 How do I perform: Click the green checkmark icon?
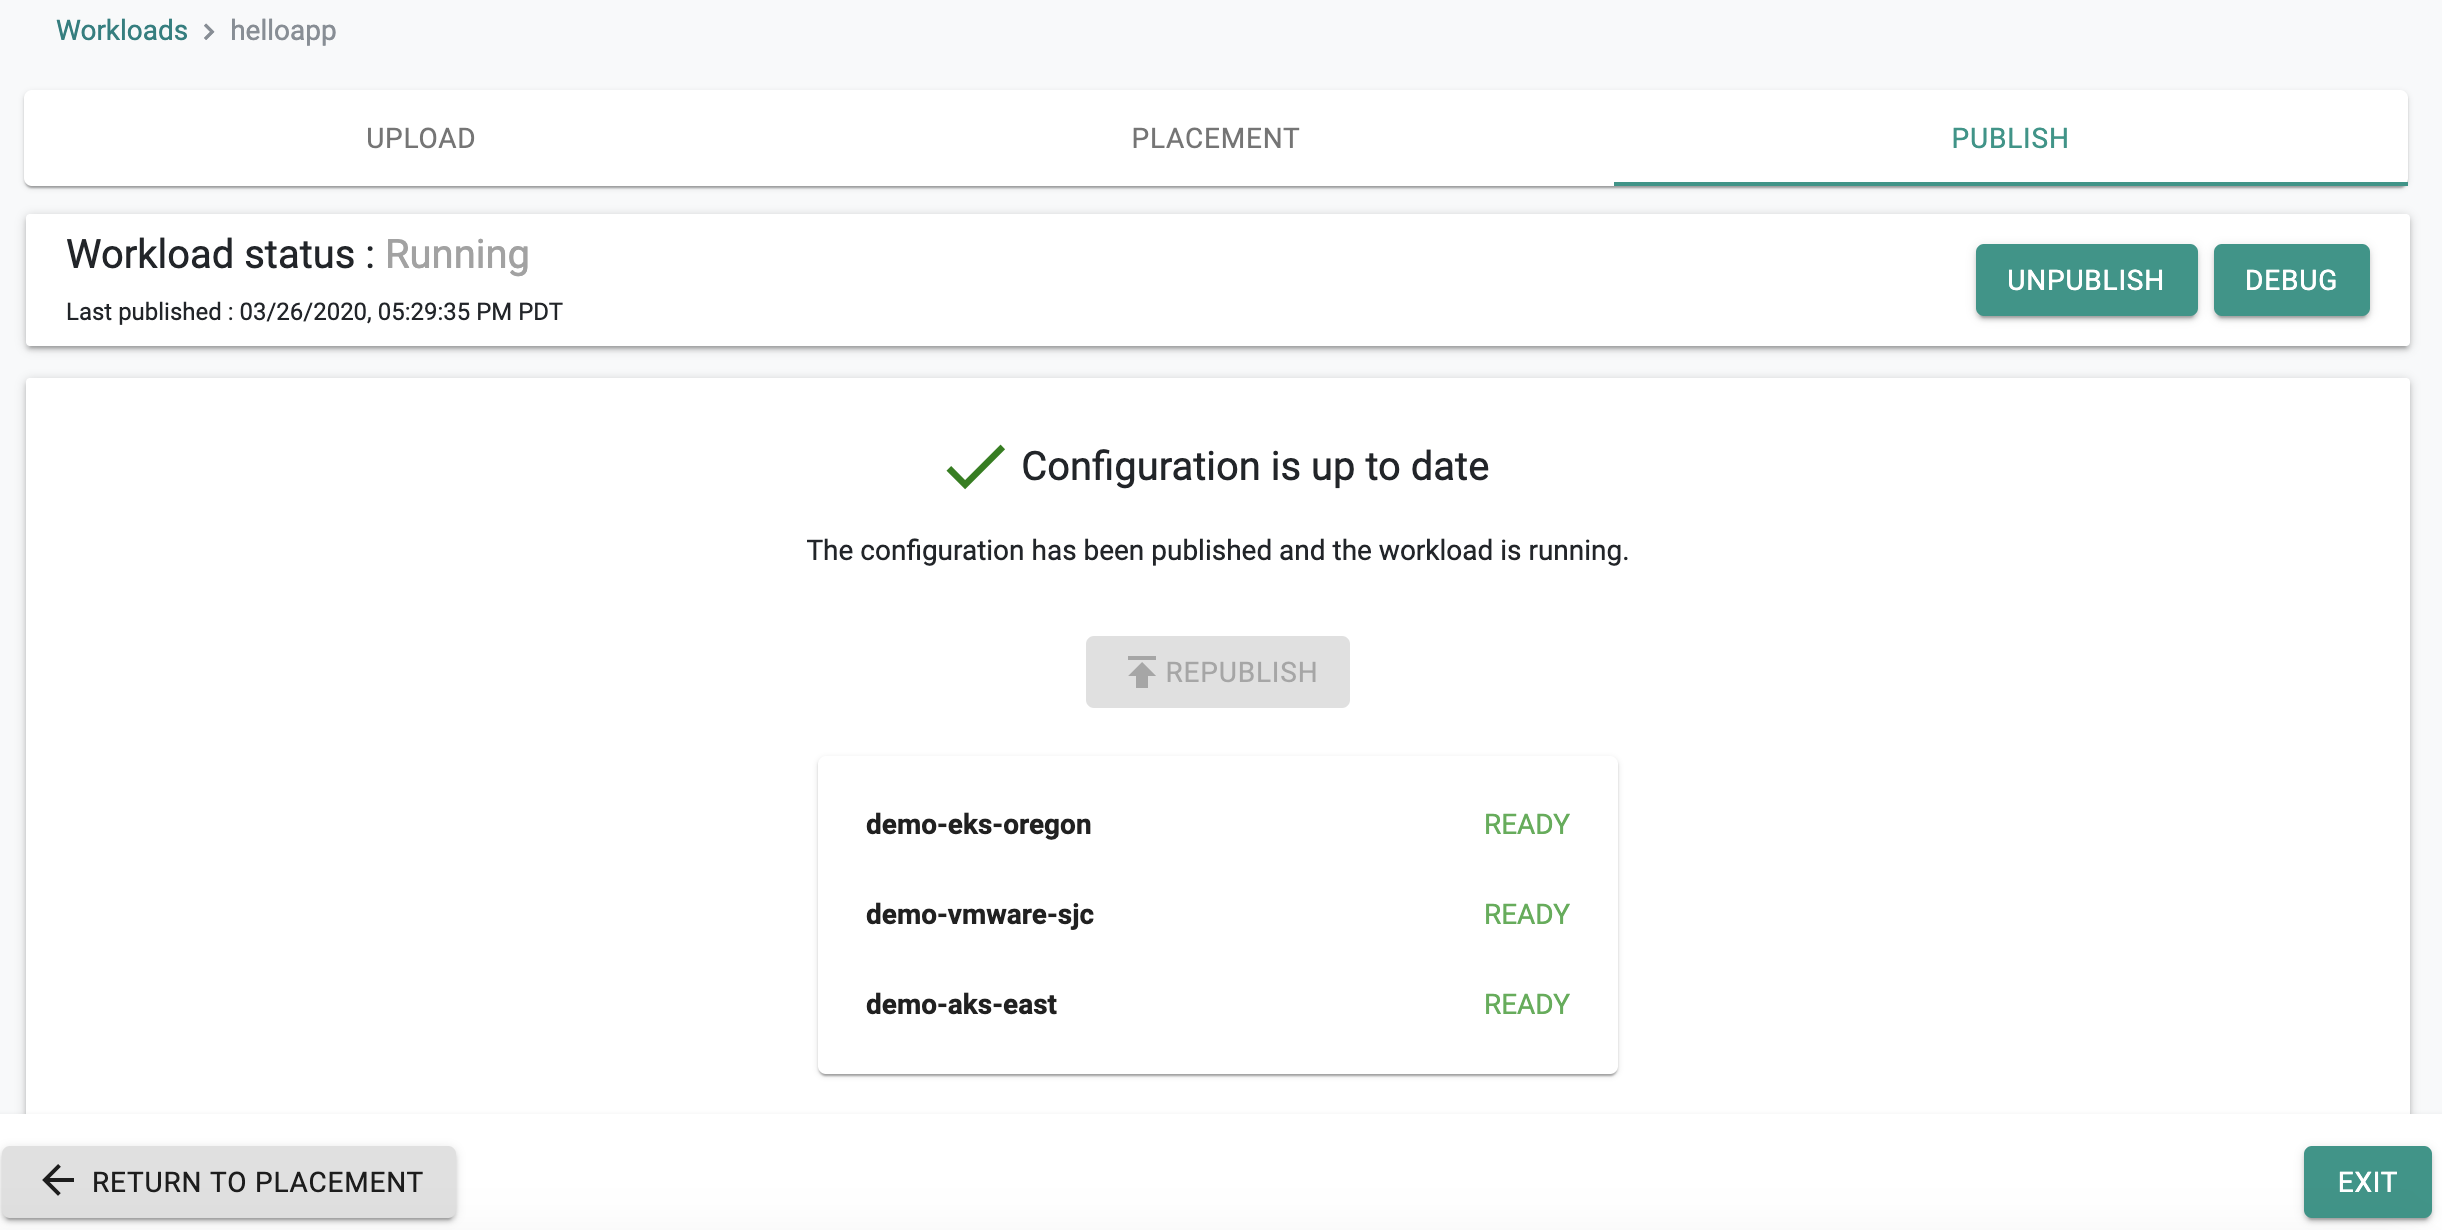[x=975, y=466]
